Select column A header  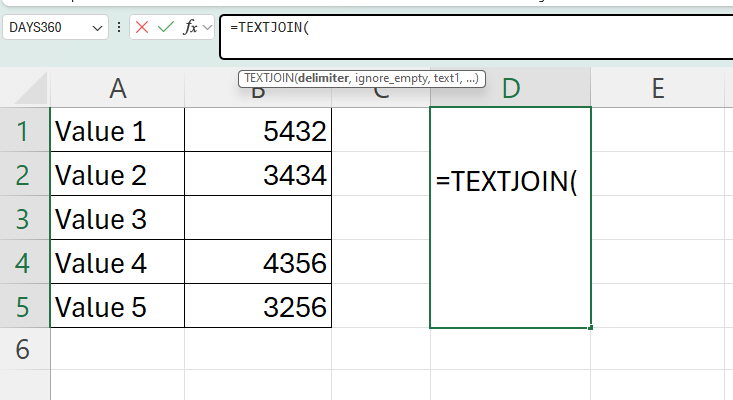117,88
